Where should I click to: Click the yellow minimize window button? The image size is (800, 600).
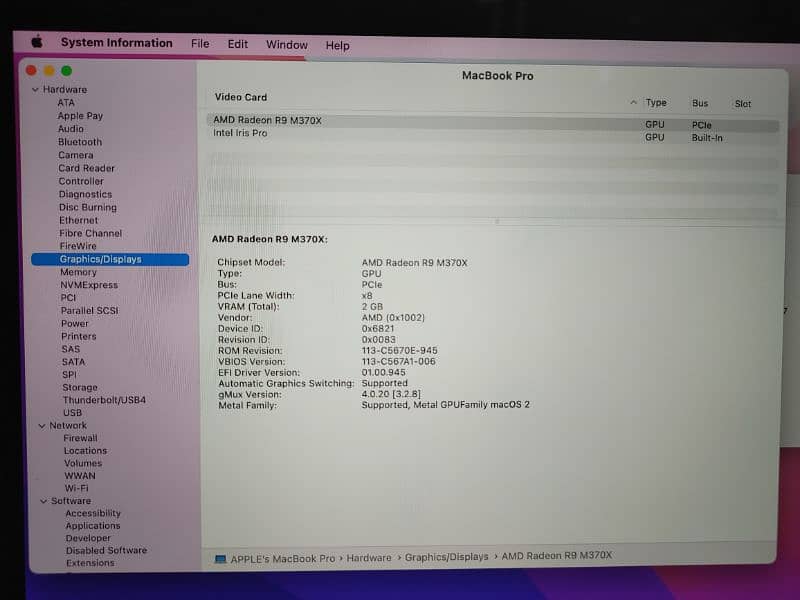49,71
